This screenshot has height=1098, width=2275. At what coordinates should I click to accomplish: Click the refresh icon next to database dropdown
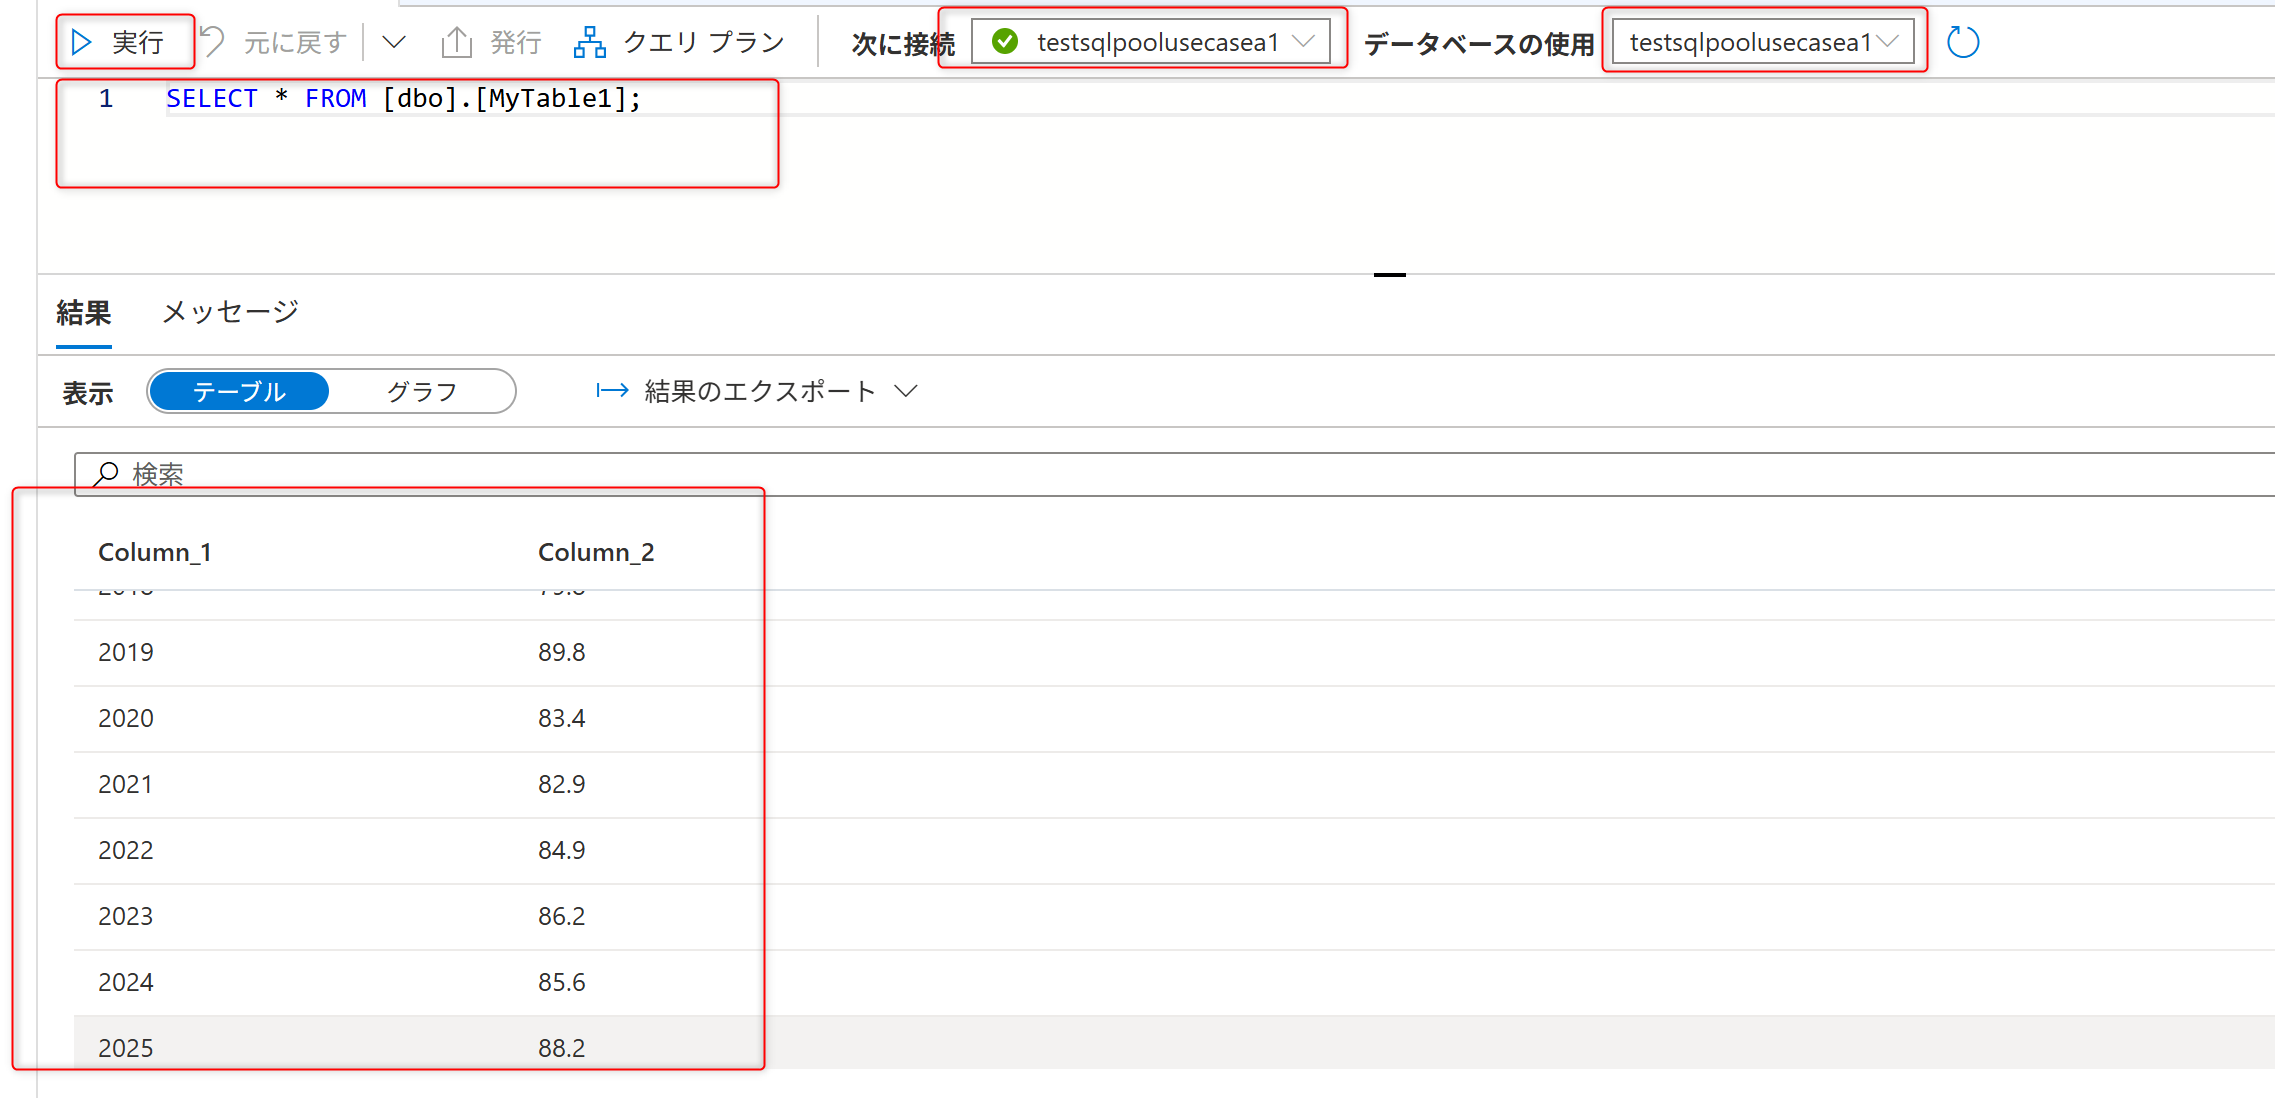pyautogui.click(x=1962, y=41)
